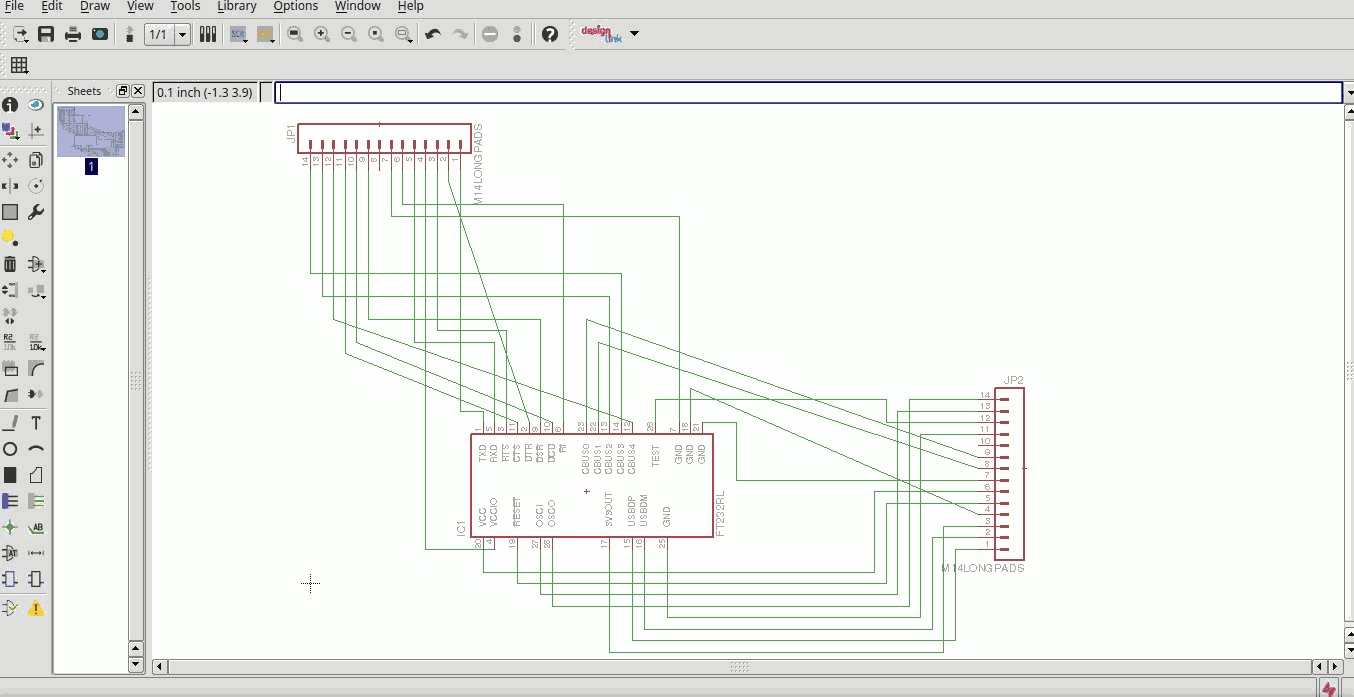Viewport: 1354px width, 697px height.
Task: Toggle the Show eye tool
Action: point(36,105)
